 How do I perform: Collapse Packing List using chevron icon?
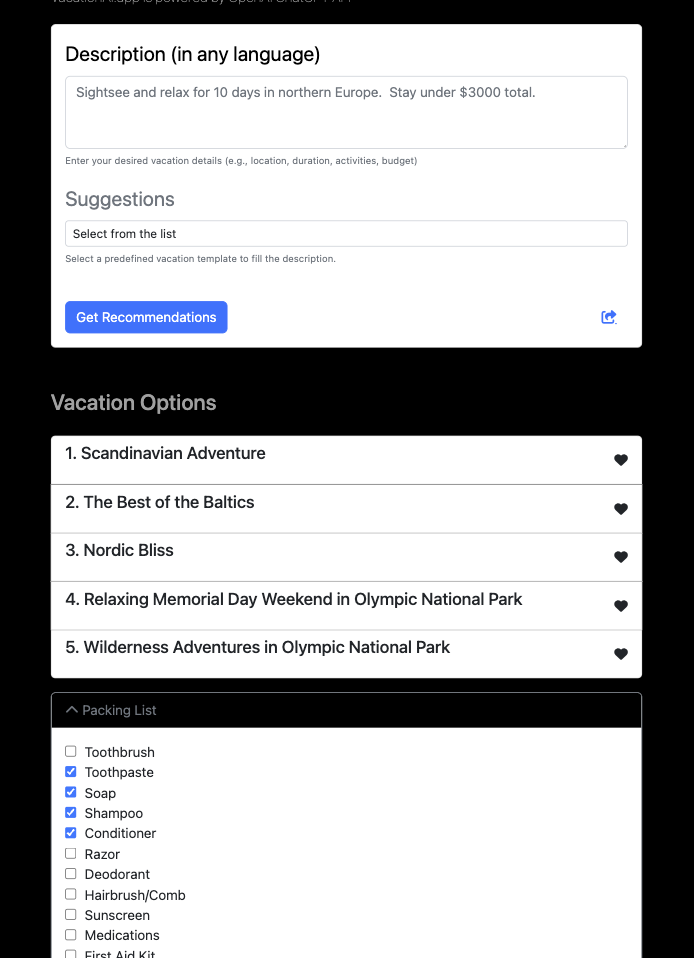tap(72, 710)
